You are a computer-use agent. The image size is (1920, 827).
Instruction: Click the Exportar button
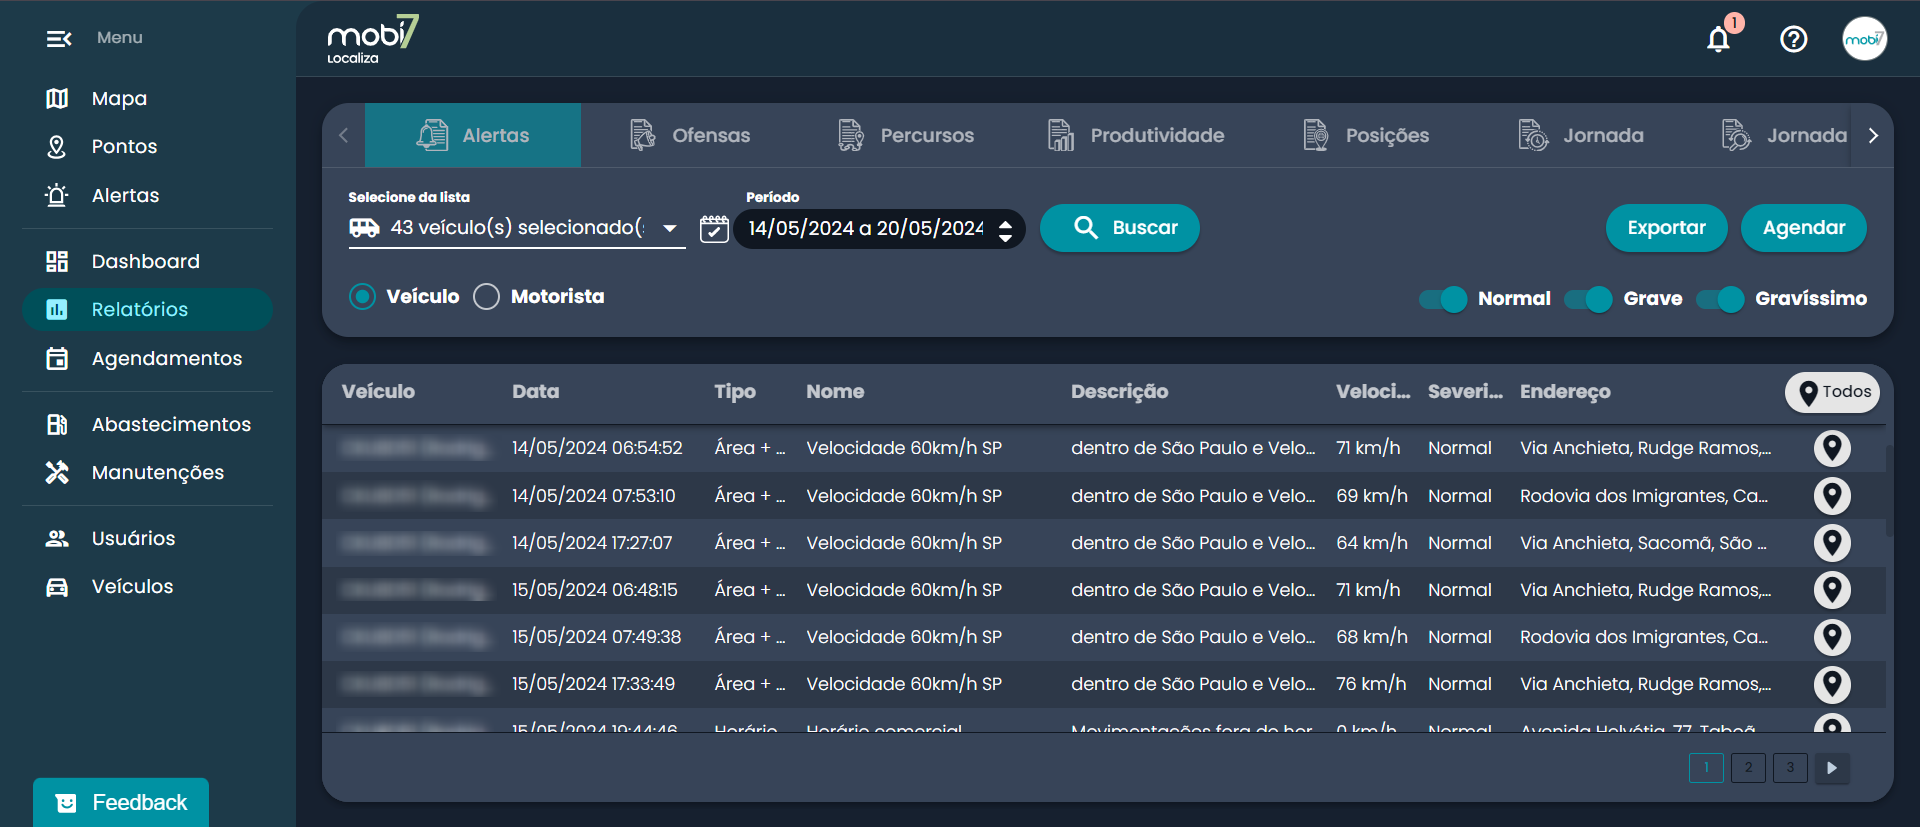1666,228
